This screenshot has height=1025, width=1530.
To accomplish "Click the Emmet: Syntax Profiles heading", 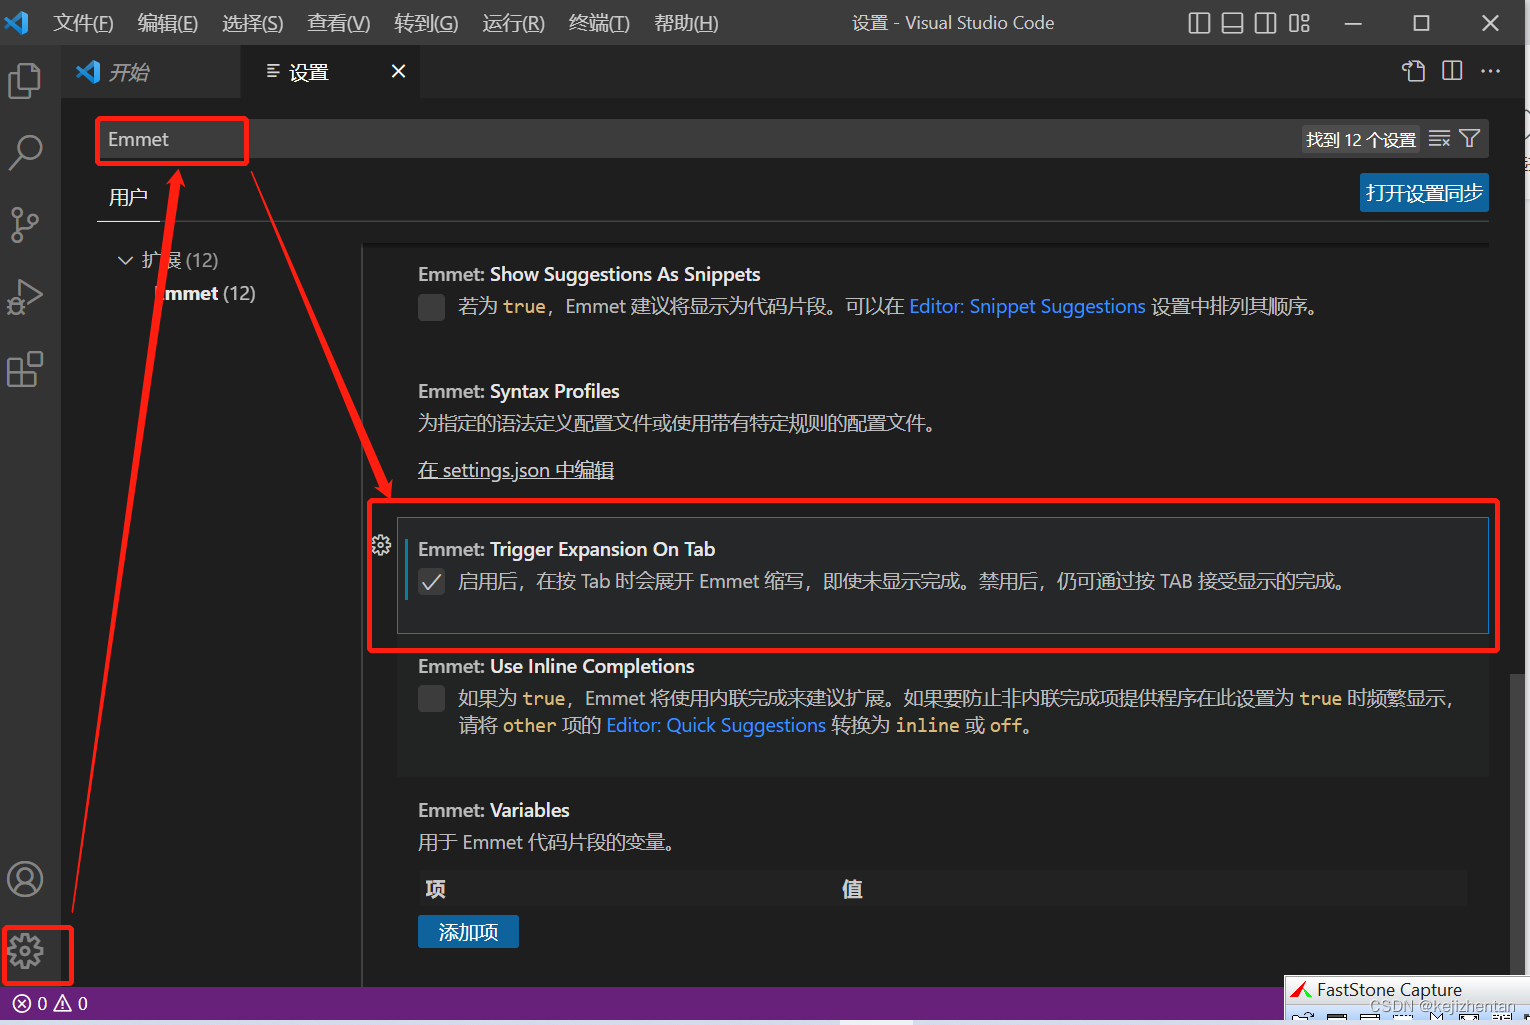I will tap(519, 391).
